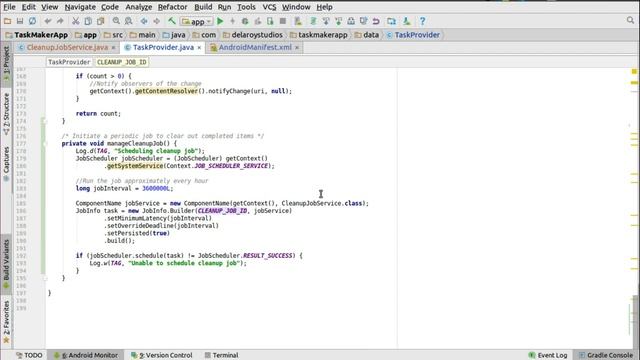Click the Undo arrow in toolbar
640x360 pixels.
coord(48,21)
